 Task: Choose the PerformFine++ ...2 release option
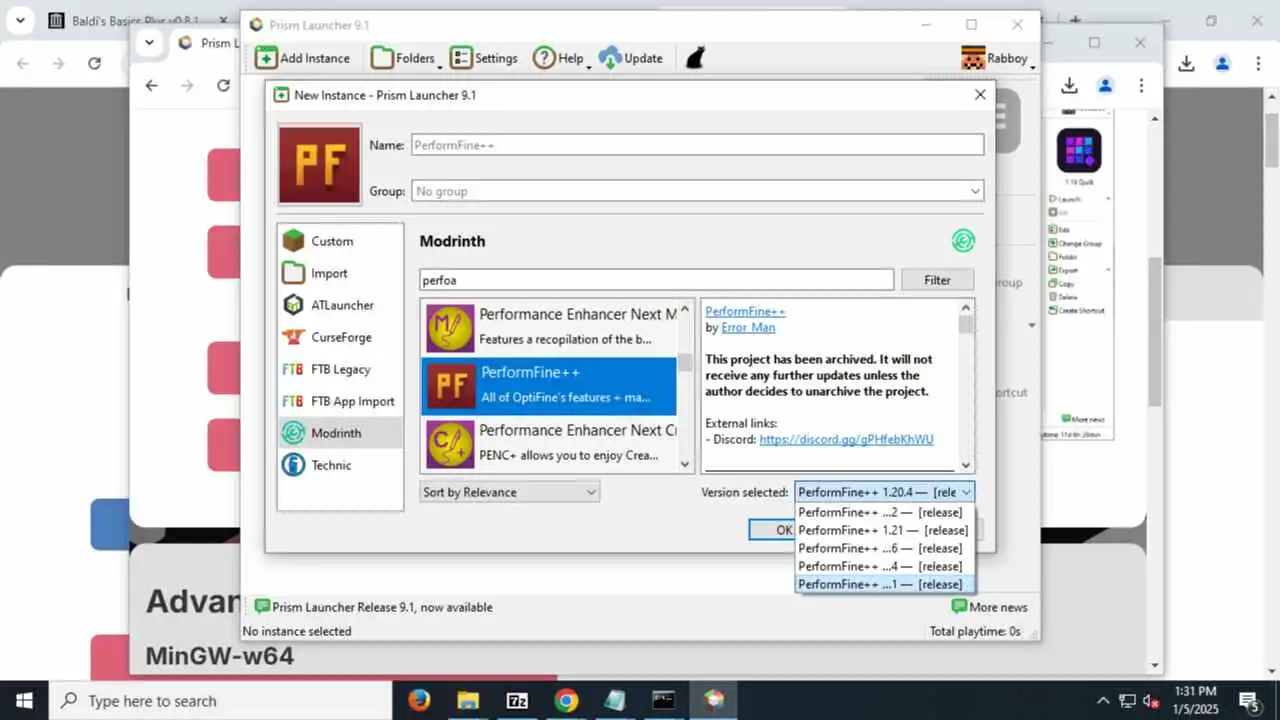(x=884, y=512)
